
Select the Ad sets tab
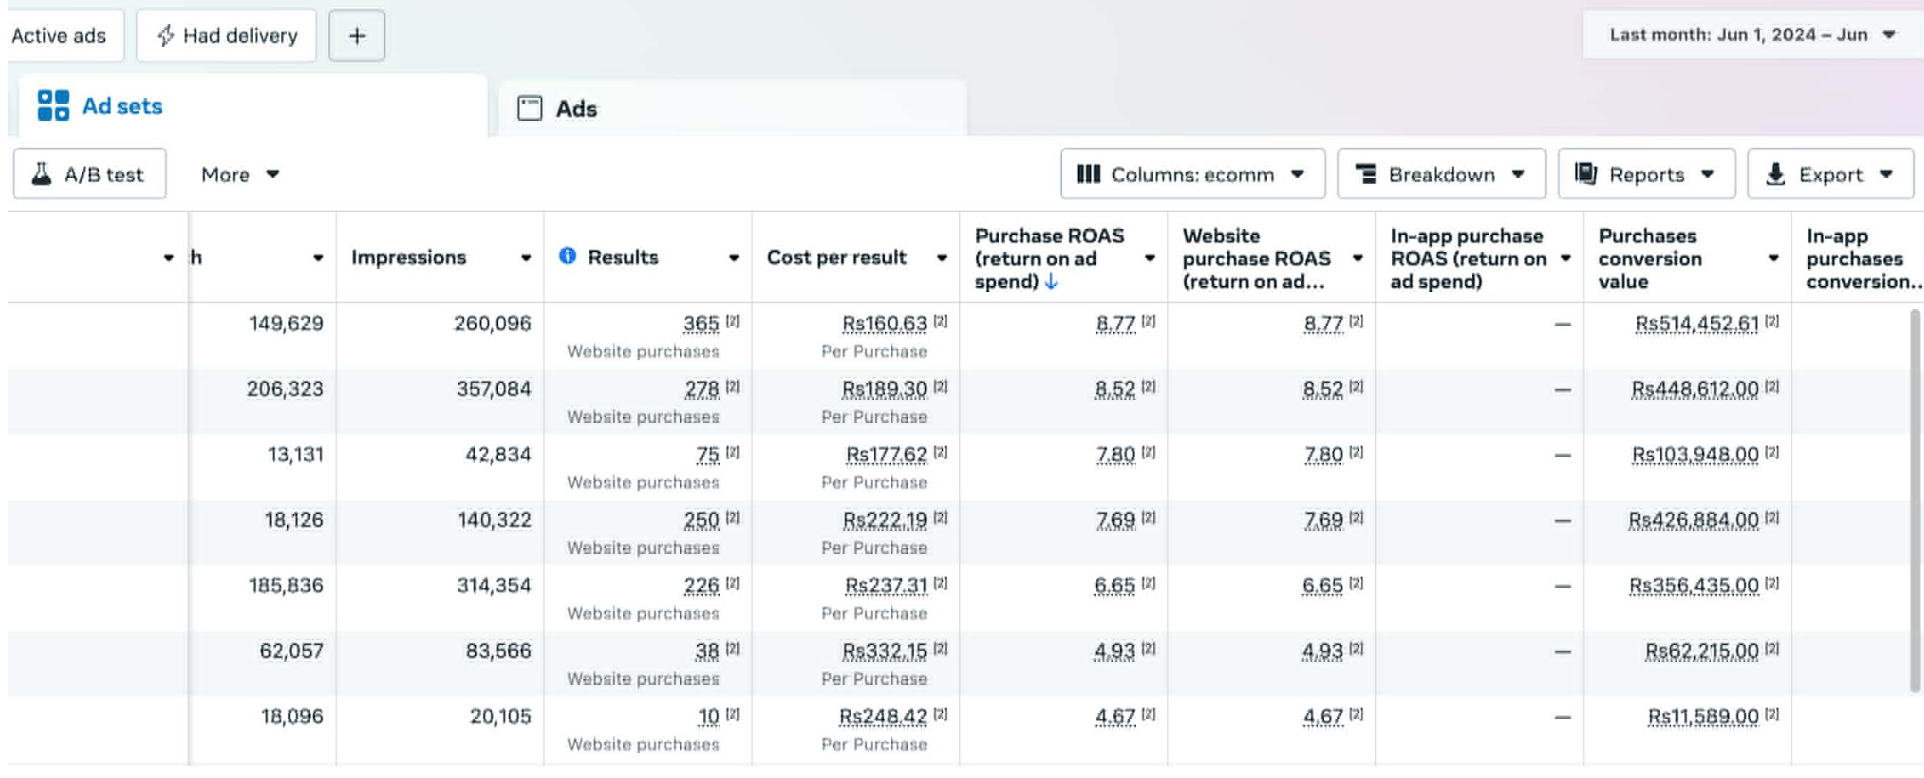121,106
